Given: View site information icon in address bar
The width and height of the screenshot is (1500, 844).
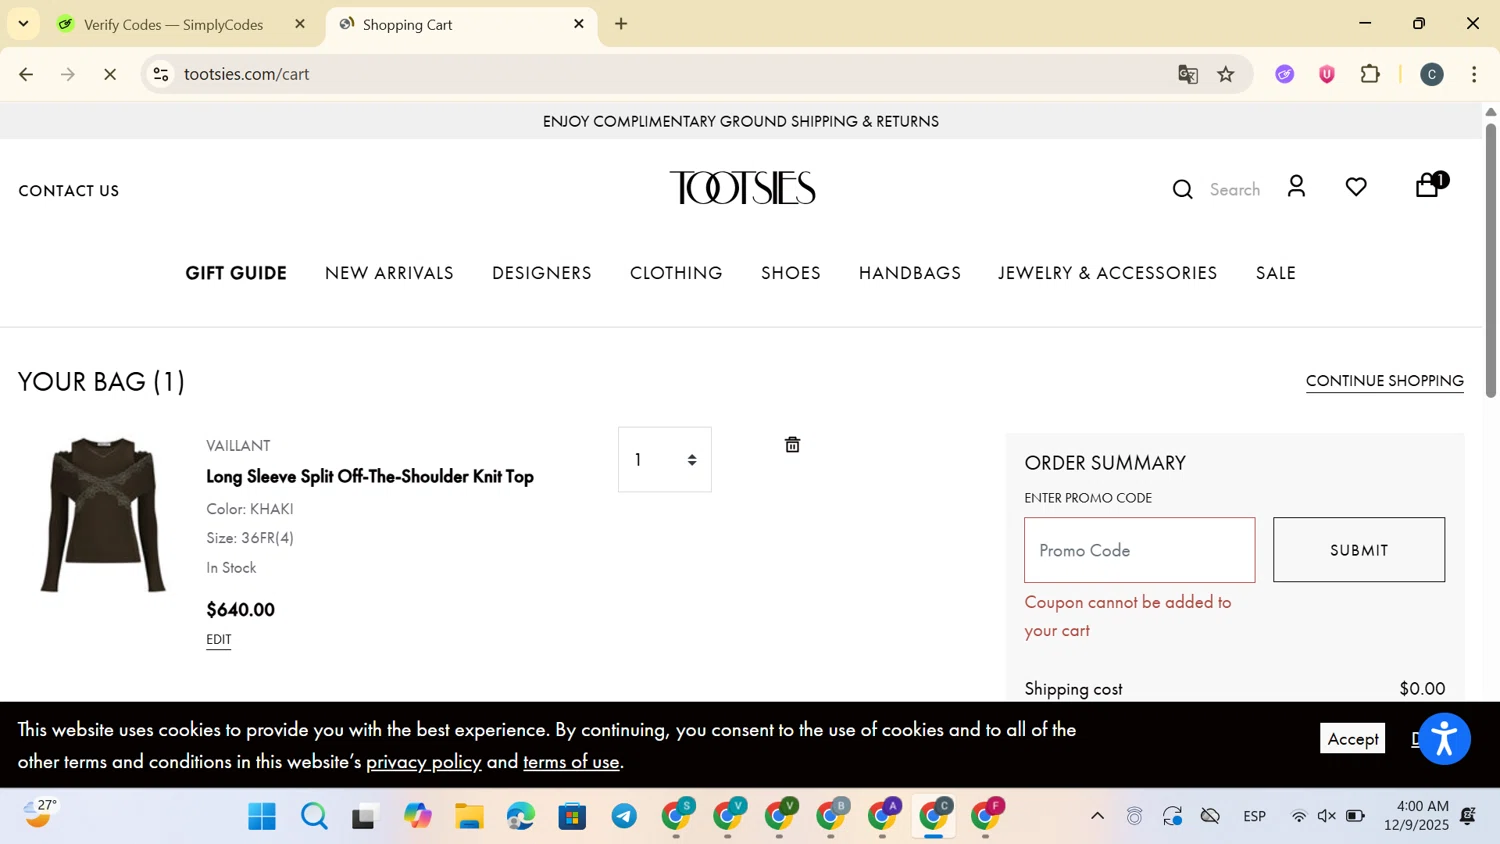Looking at the screenshot, I should [x=161, y=74].
